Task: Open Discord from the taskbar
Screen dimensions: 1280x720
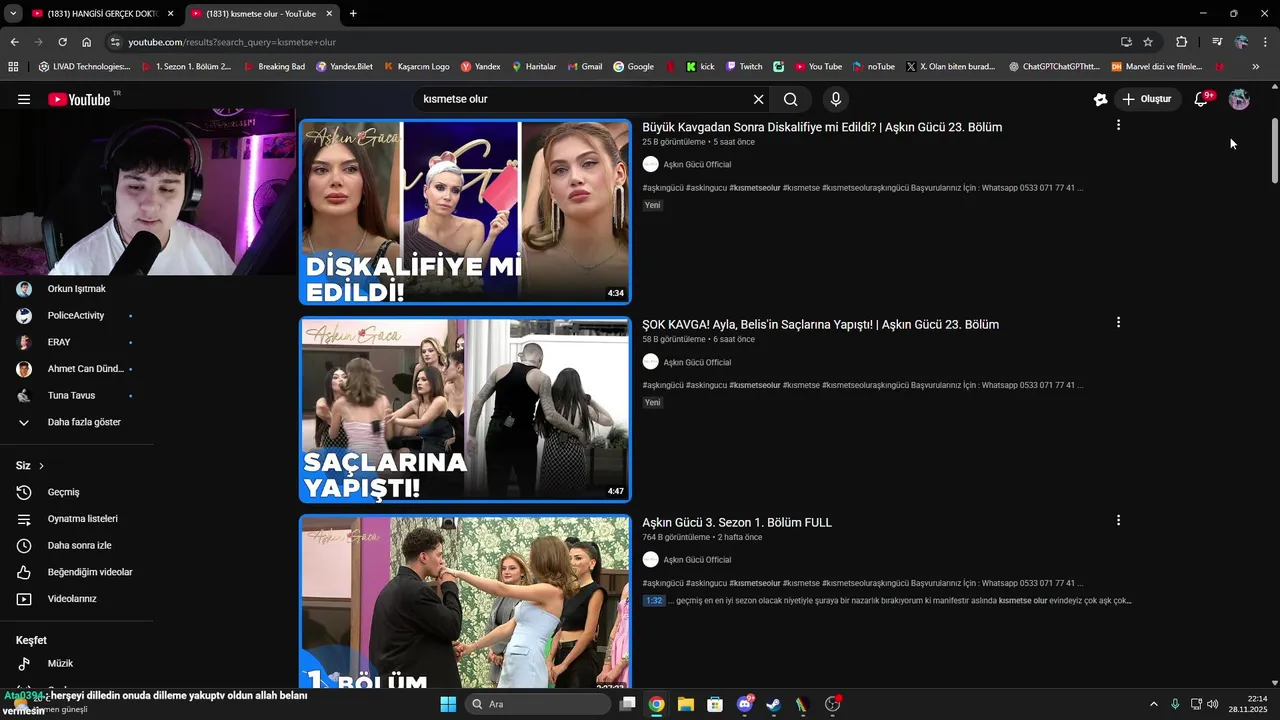Action: pos(744,704)
